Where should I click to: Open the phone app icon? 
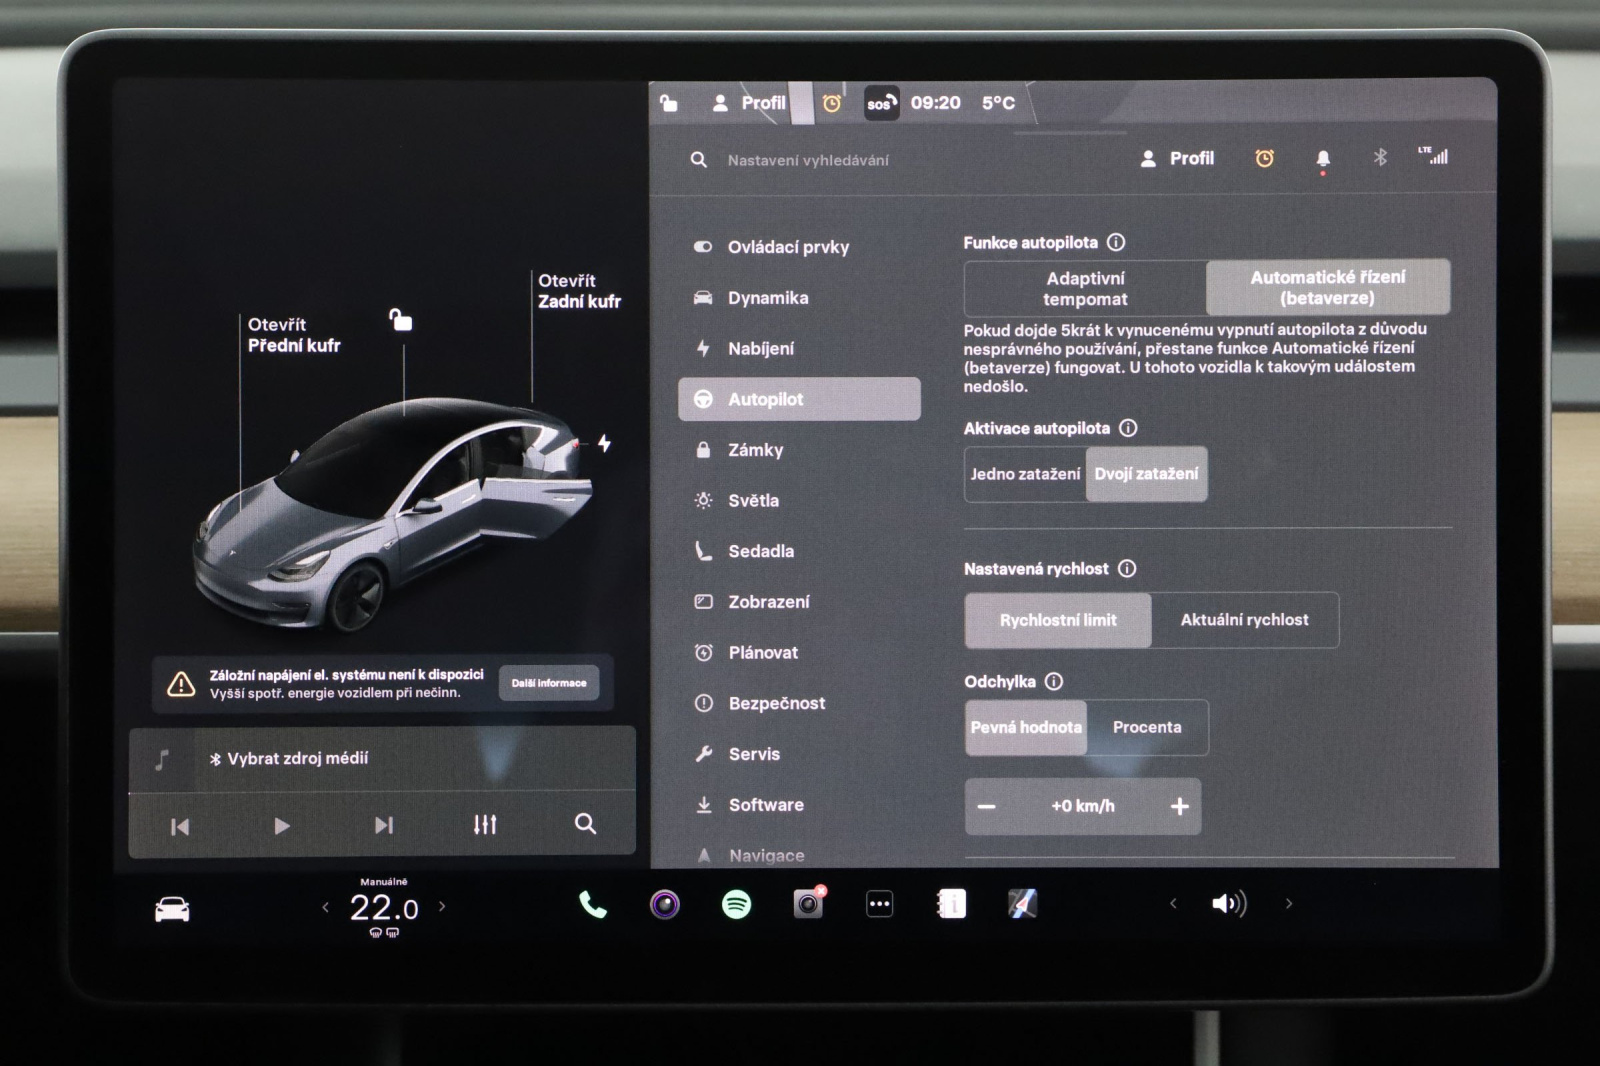pyautogui.click(x=592, y=905)
